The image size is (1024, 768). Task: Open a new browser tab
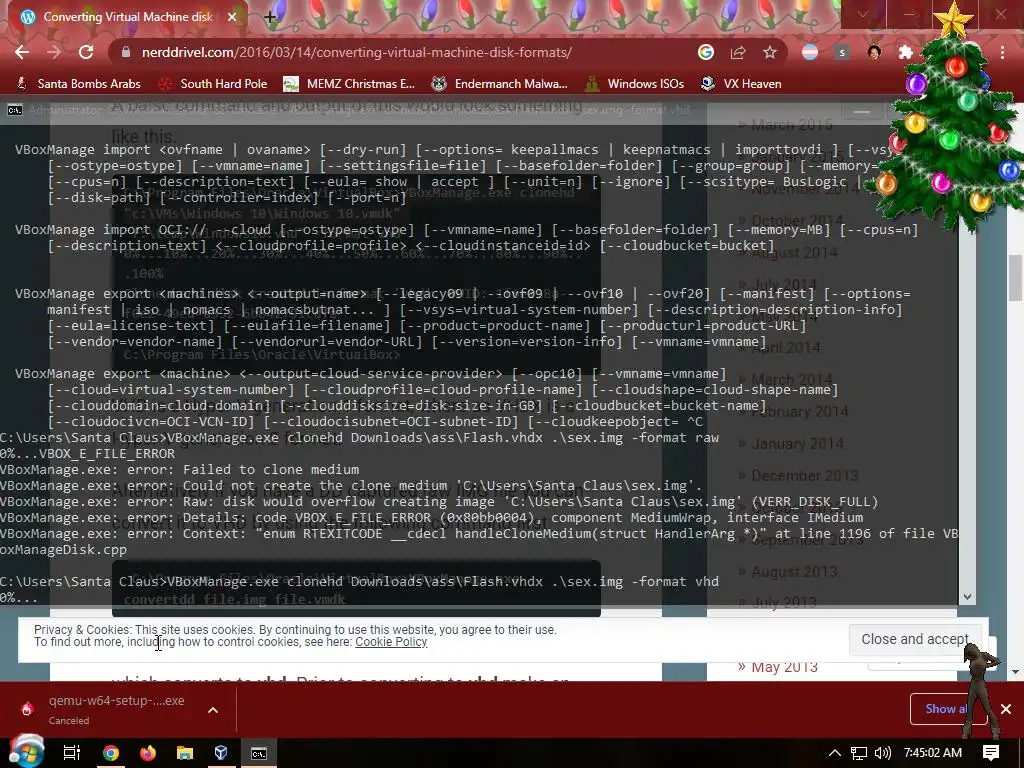coord(270,18)
